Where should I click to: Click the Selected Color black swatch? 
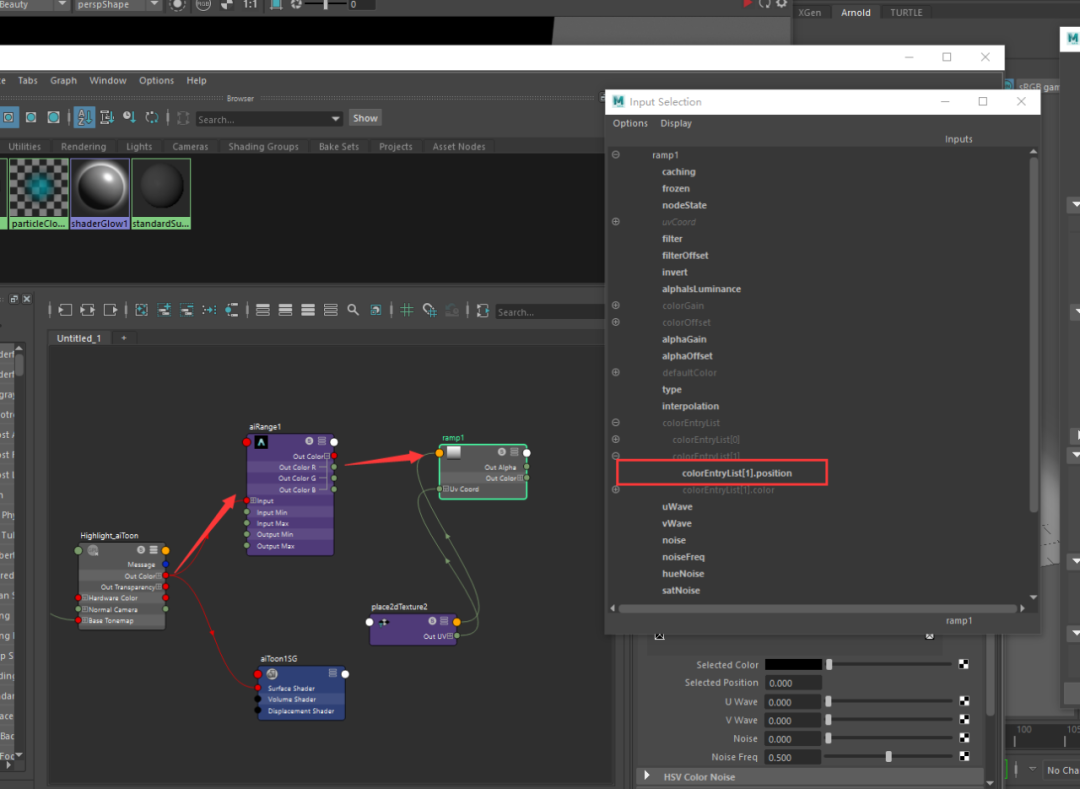793,664
